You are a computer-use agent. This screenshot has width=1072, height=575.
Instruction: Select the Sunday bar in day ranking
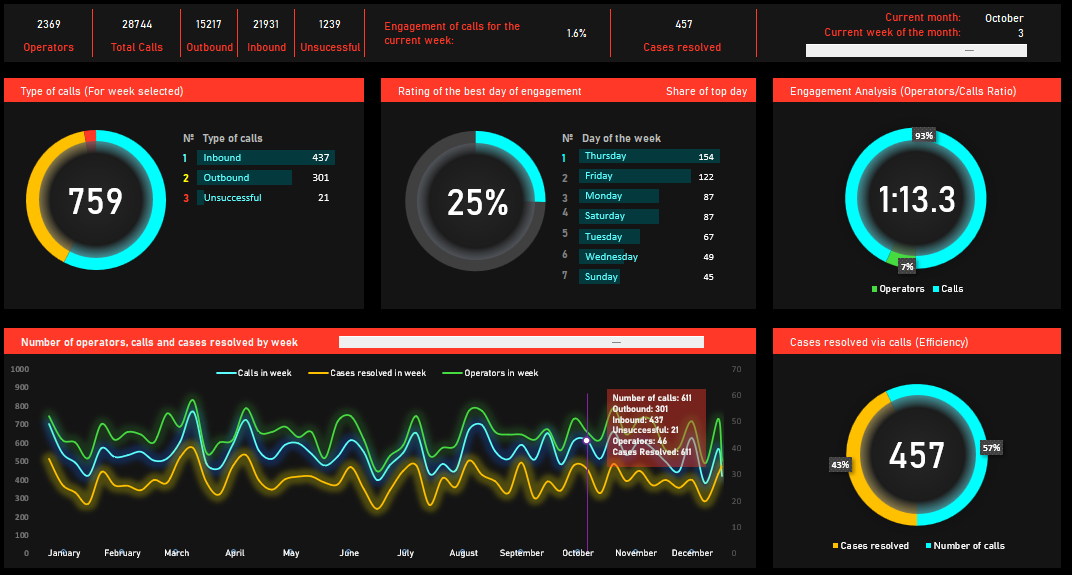pos(600,277)
